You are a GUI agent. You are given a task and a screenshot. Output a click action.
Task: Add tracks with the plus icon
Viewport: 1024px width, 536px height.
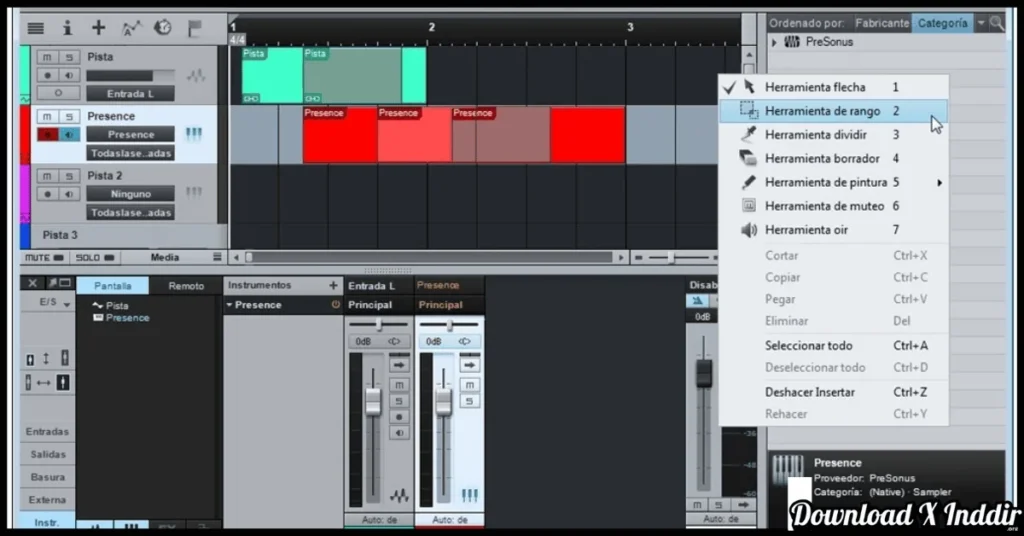pyautogui.click(x=99, y=27)
